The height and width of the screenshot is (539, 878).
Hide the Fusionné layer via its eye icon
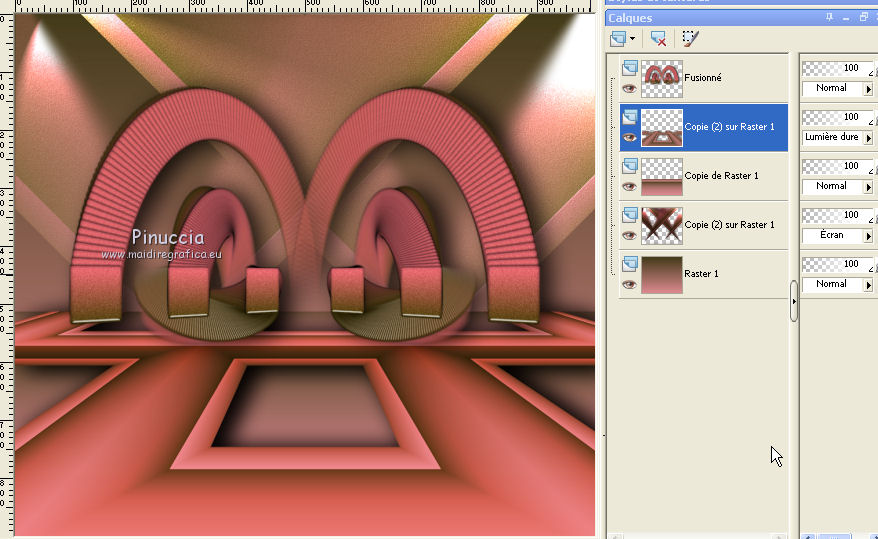point(629,88)
